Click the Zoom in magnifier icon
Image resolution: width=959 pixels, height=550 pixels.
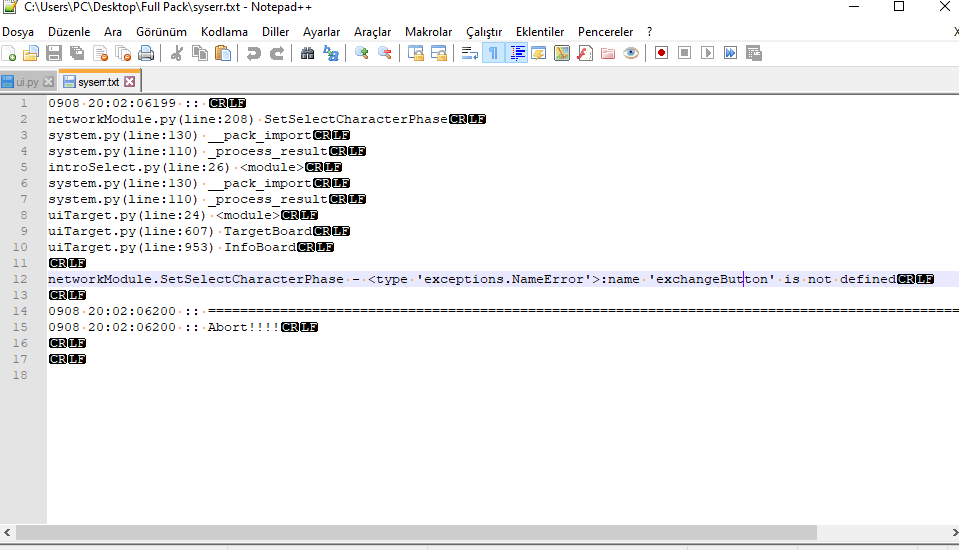click(x=361, y=53)
